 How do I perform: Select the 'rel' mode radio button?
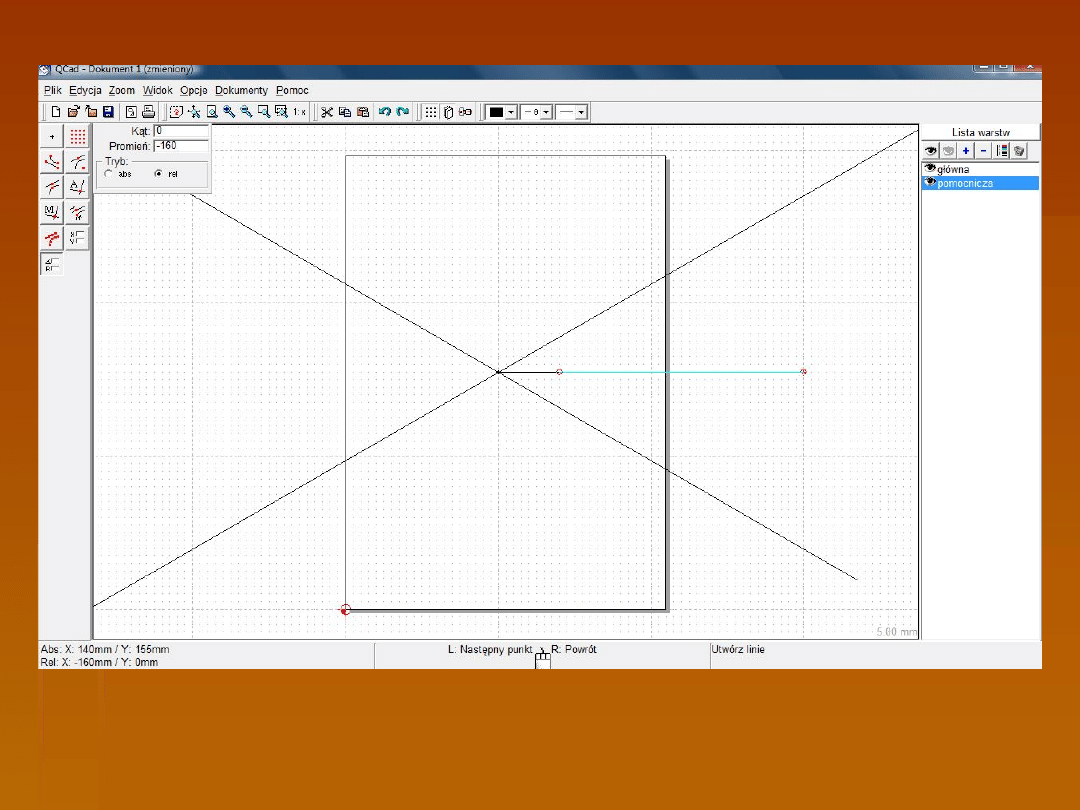click(x=158, y=174)
